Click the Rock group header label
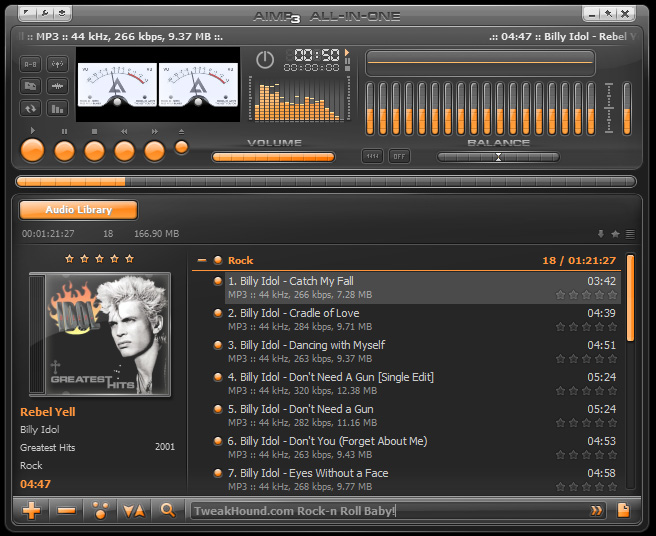The width and height of the screenshot is (656, 536). 241,260
